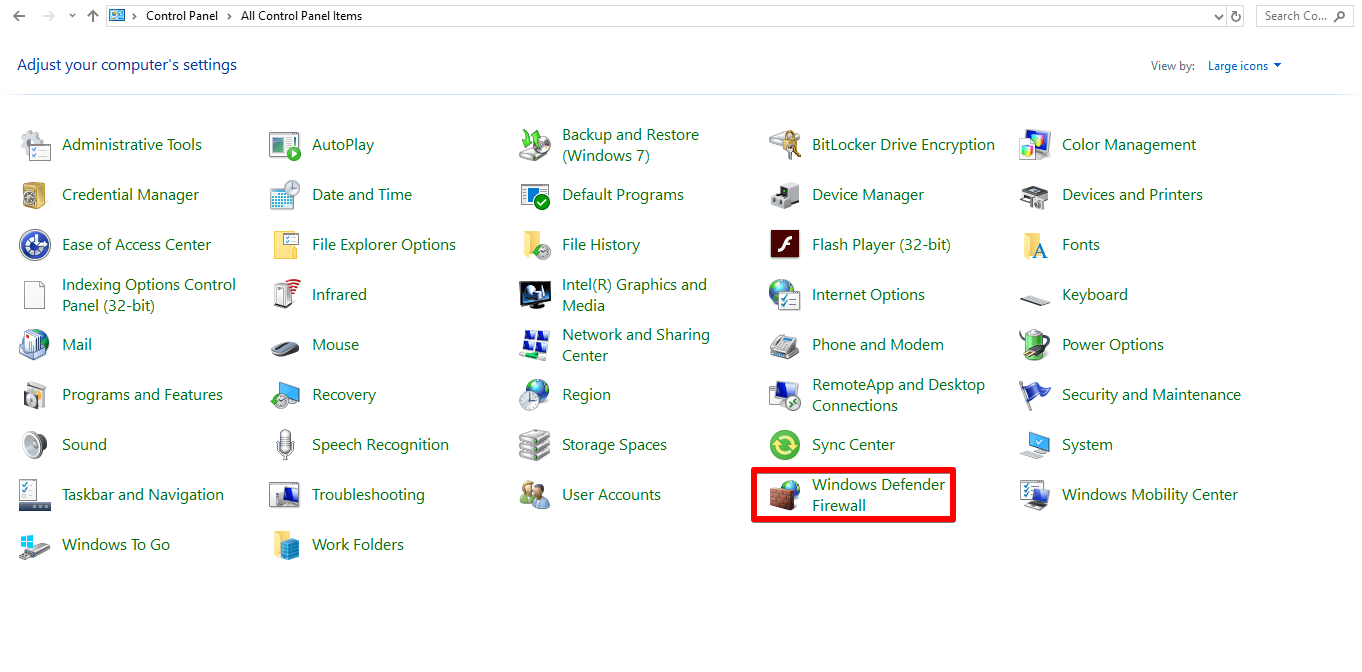Open Ease of Access Center
The image size is (1362, 672).
pos(134,244)
